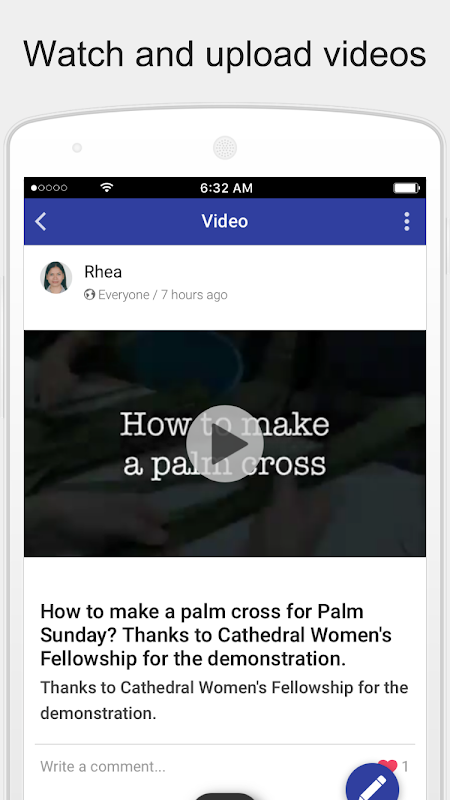Tap the signal strength dots
This screenshot has width=450, height=800.
point(49,188)
